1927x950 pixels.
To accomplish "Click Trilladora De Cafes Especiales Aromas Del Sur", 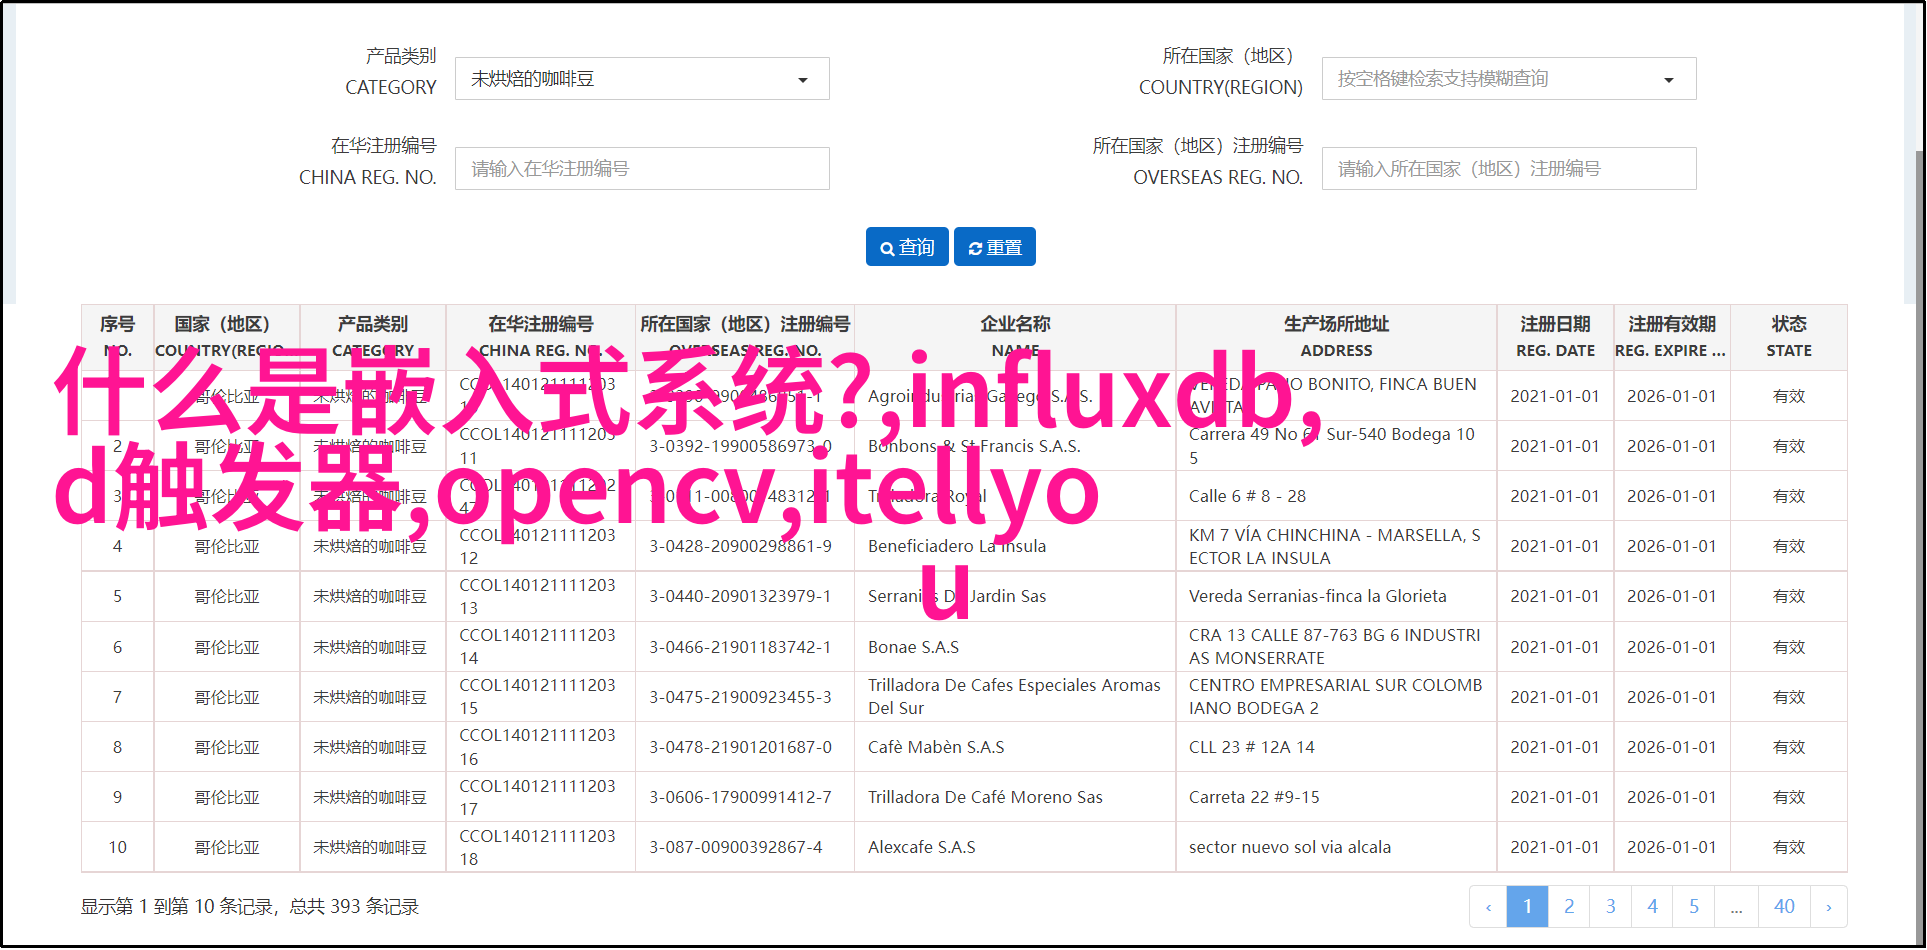I will tap(1014, 696).
